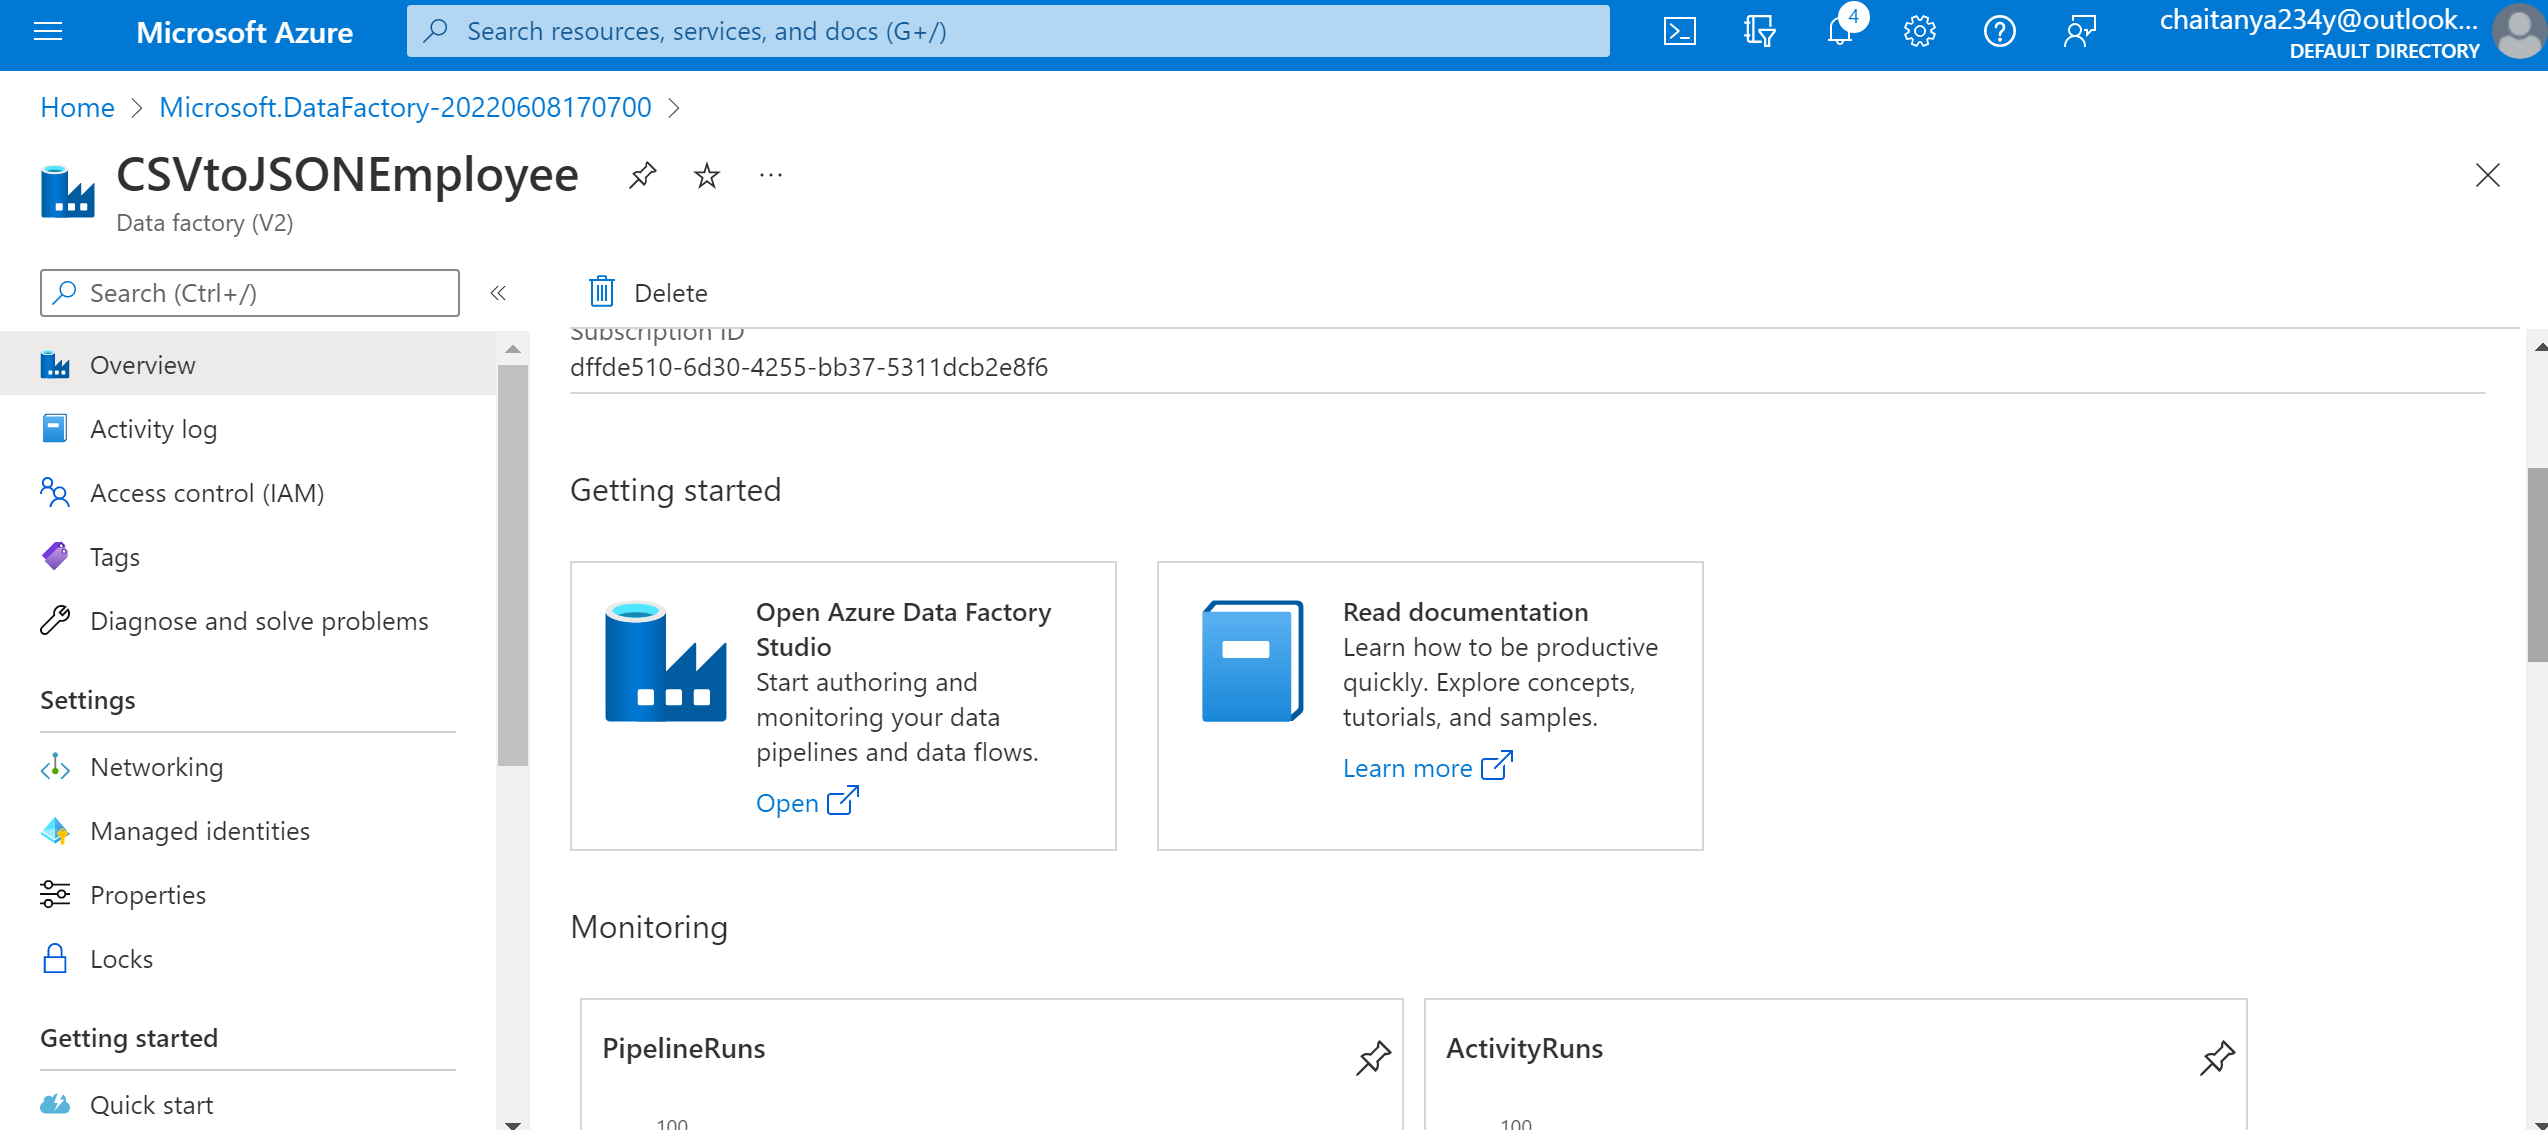Go to Microsoft.DataFactory-20220608170700 breadcrumb
This screenshot has width=2548, height=1130.
405,107
